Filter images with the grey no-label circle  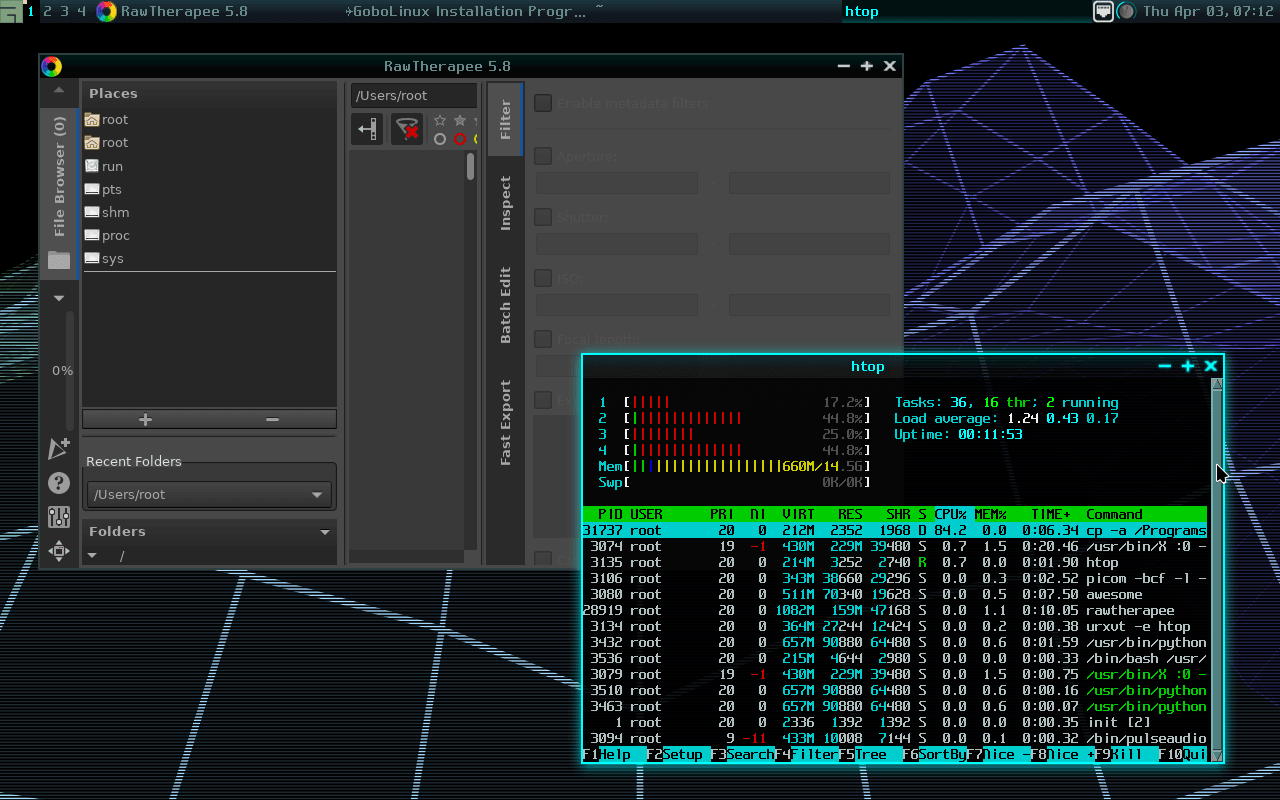[x=440, y=139]
